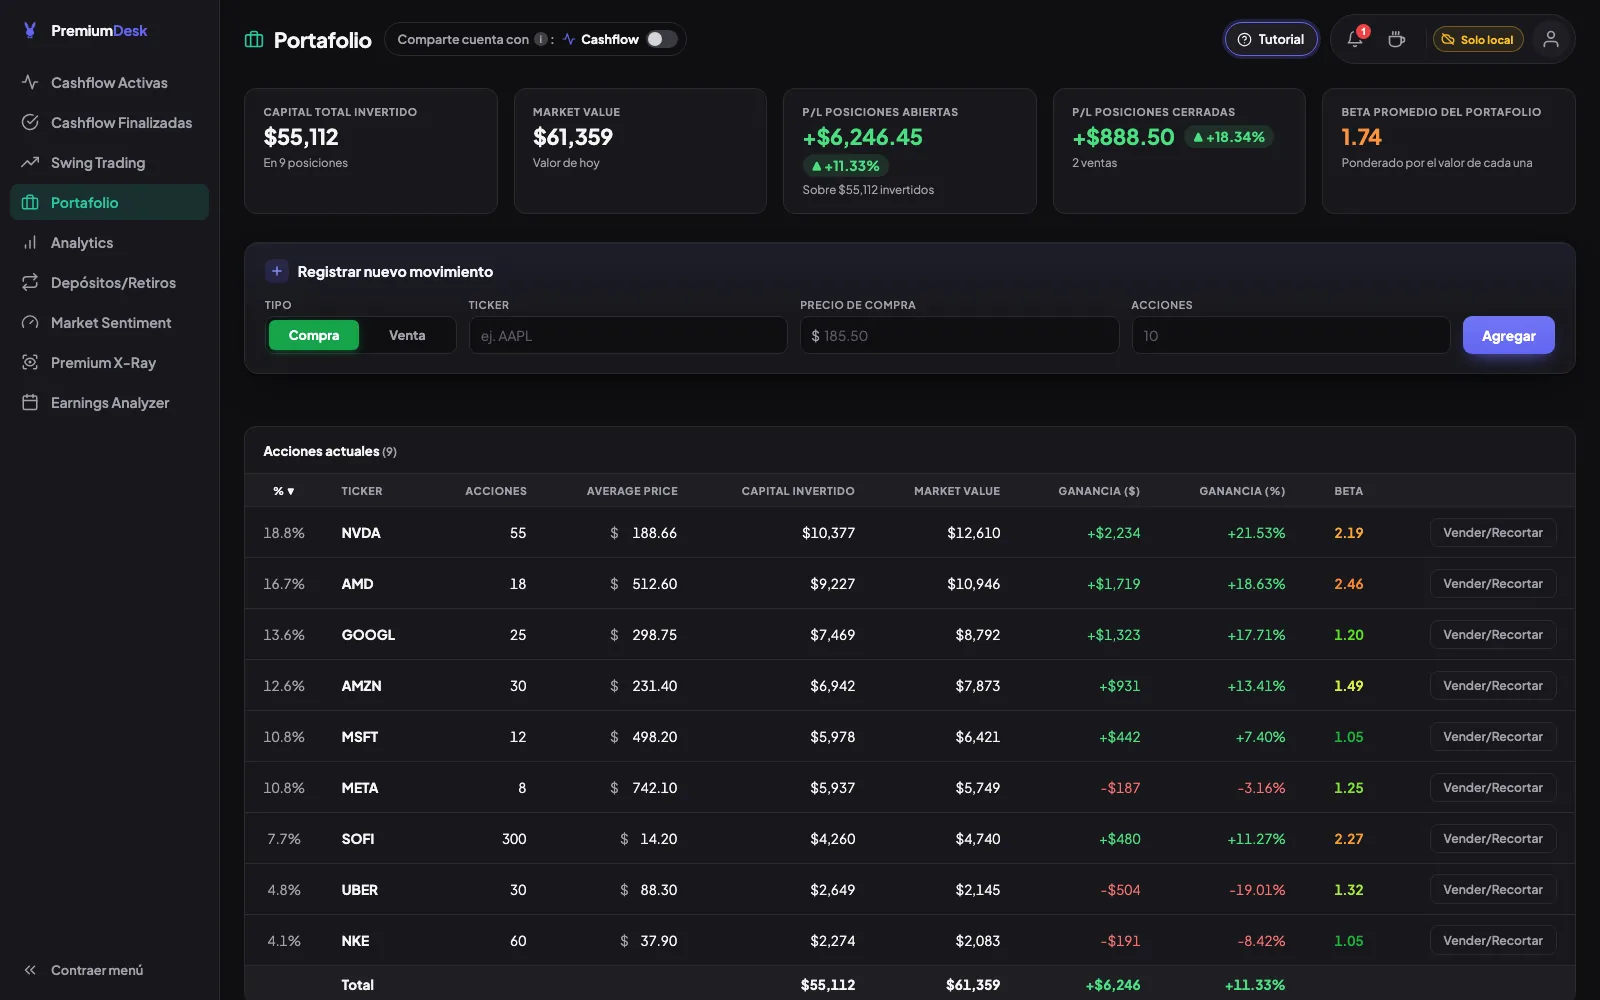
Task: Toggle the Cashflow account sharing switch
Action: tap(662, 39)
